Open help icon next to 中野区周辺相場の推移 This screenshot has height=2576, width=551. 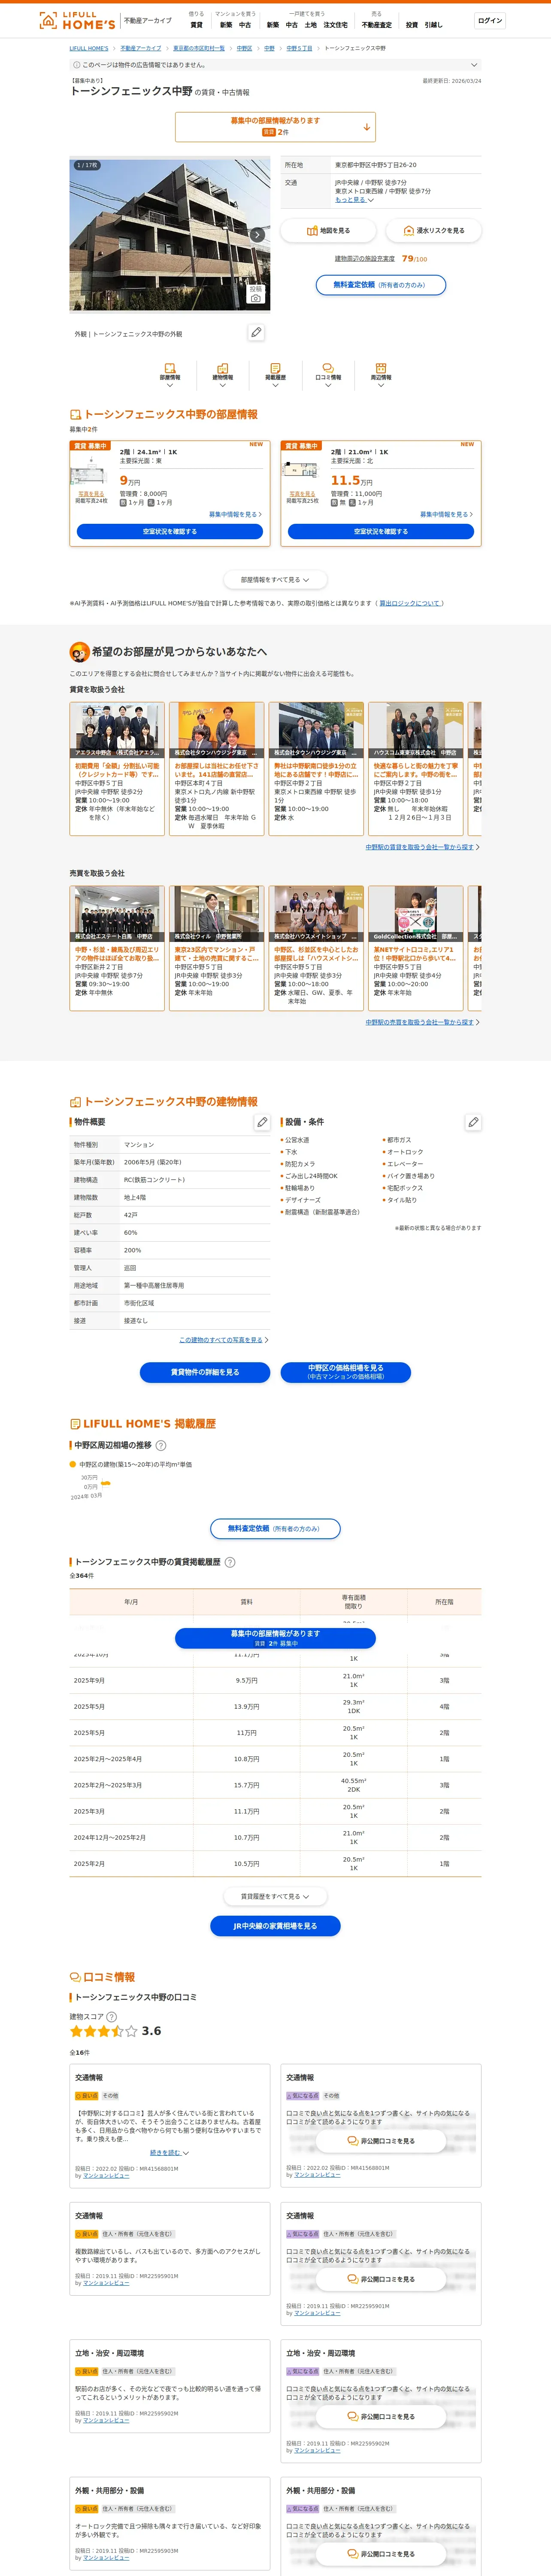161,1445
